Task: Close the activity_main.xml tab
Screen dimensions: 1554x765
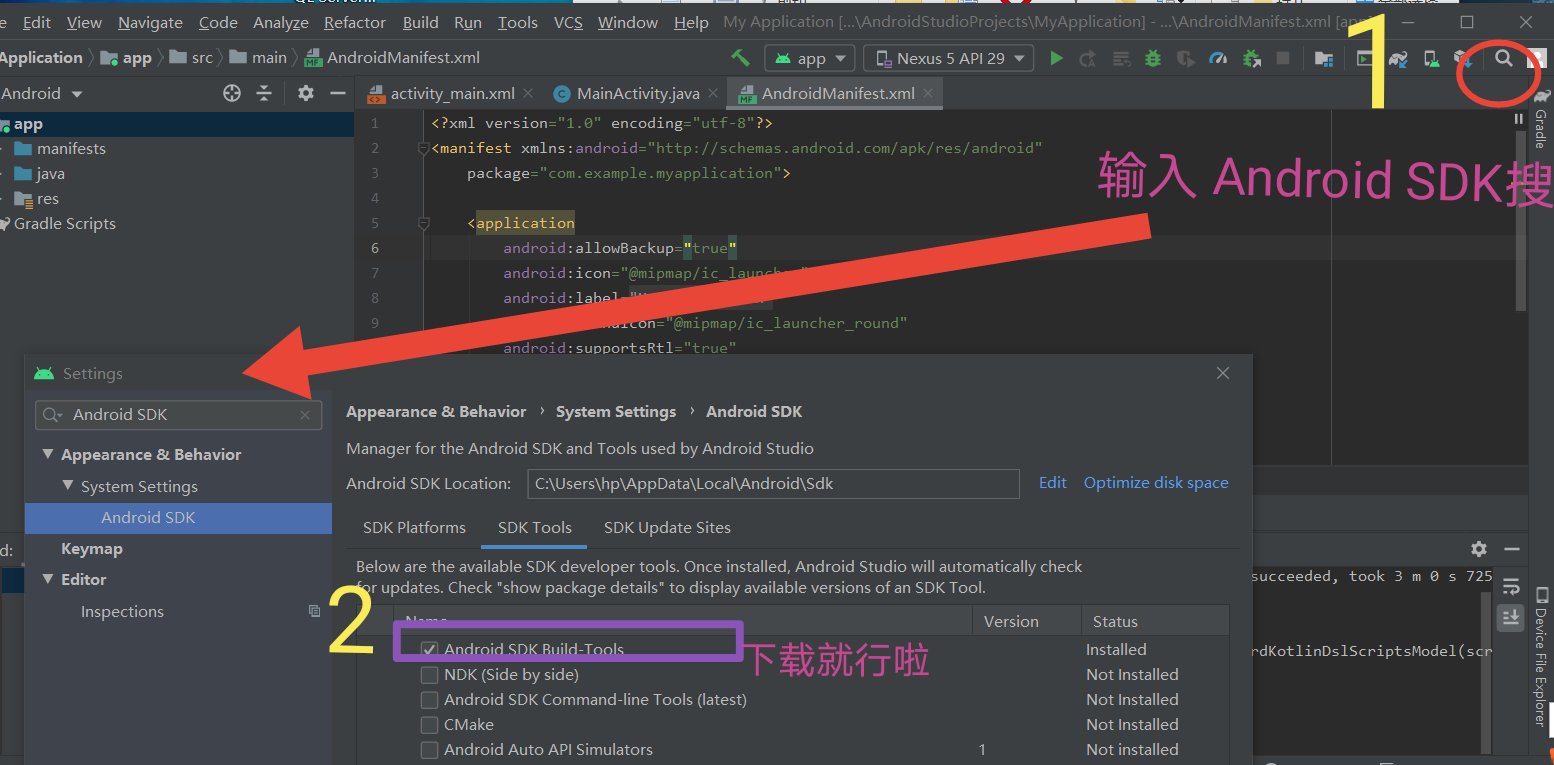Action: (528, 93)
